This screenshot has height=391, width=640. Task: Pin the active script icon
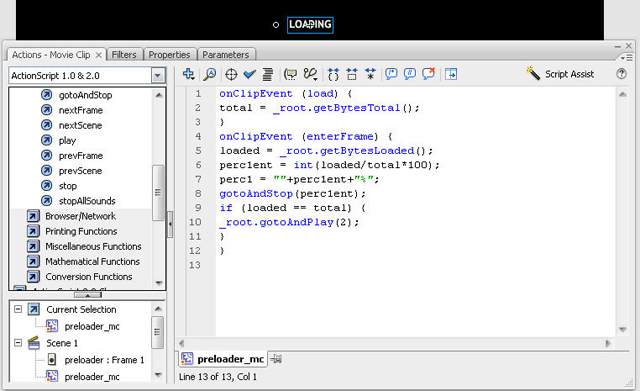(276, 359)
